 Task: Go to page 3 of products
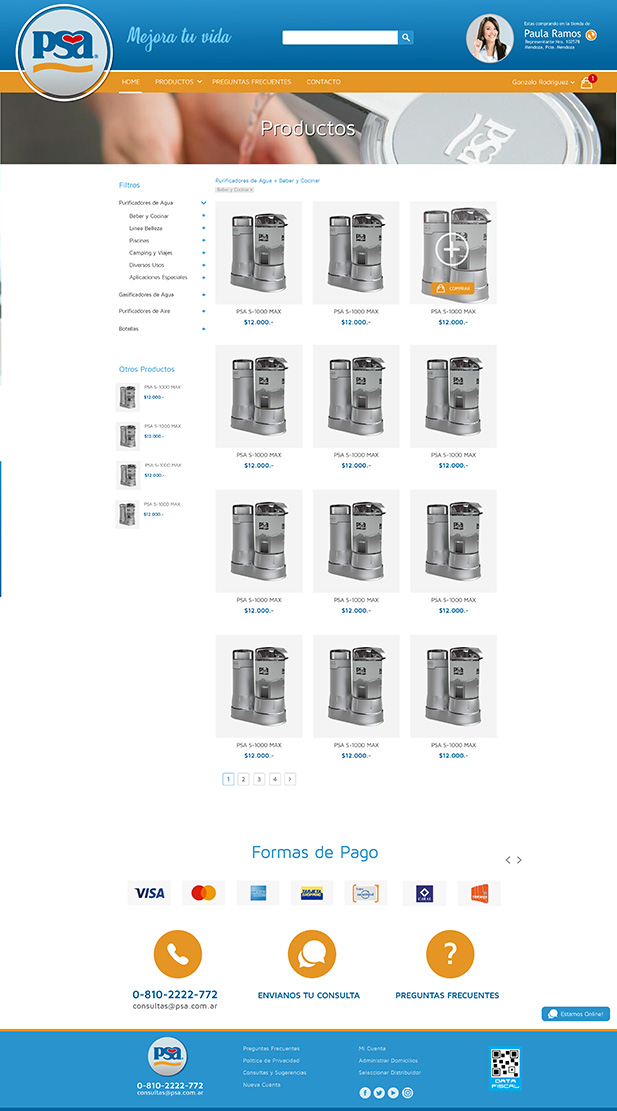point(259,779)
